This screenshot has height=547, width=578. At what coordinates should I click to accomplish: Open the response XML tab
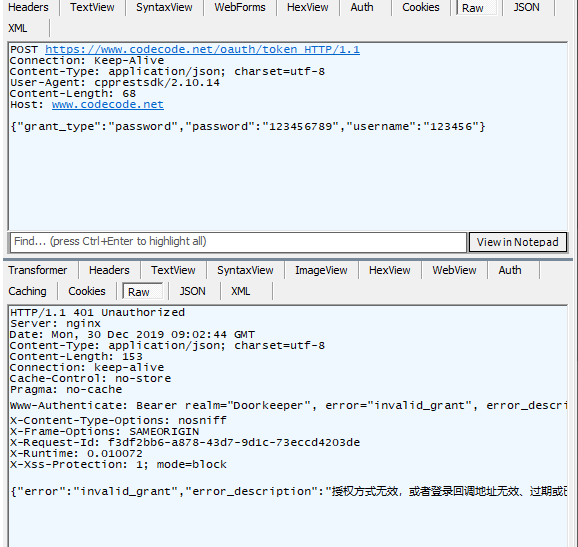pyautogui.click(x=240, y=291)
